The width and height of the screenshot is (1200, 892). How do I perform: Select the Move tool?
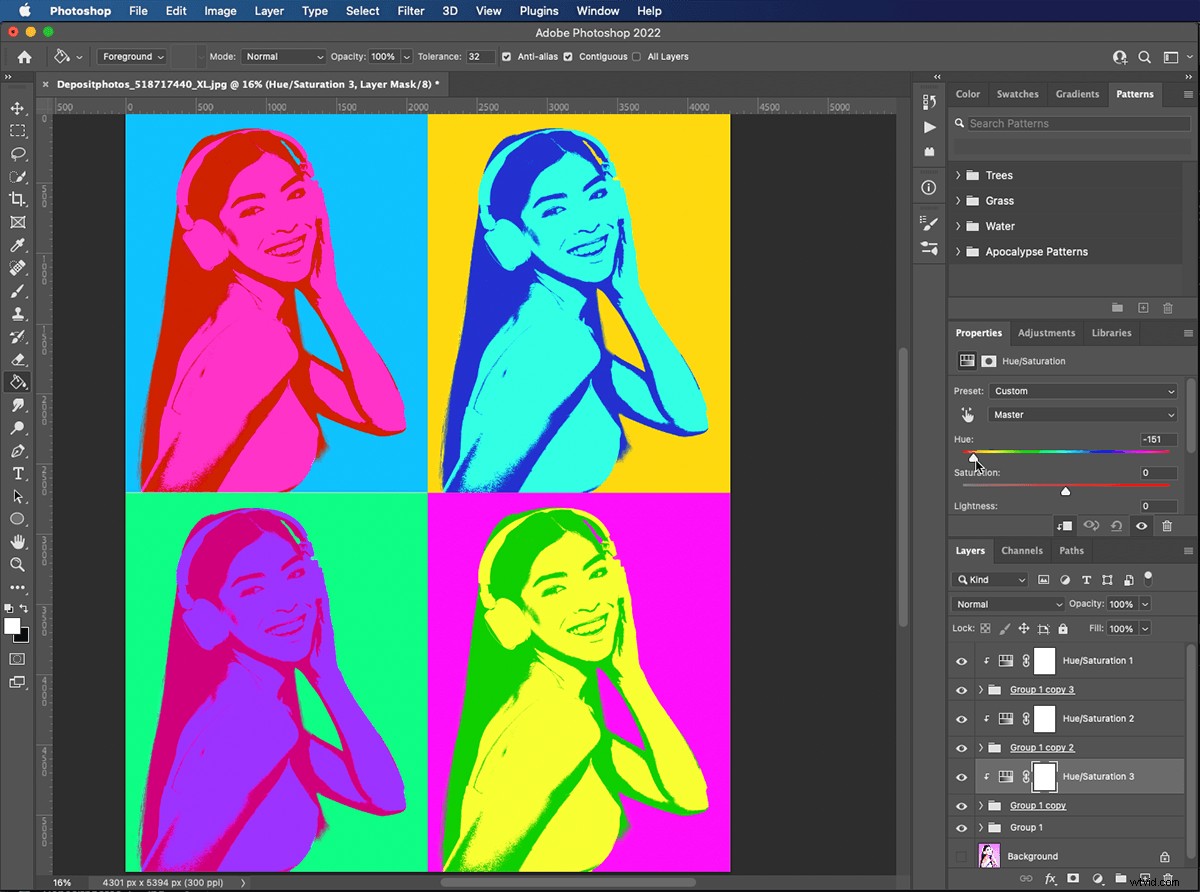pyautogui.click(x=17, y=106)
